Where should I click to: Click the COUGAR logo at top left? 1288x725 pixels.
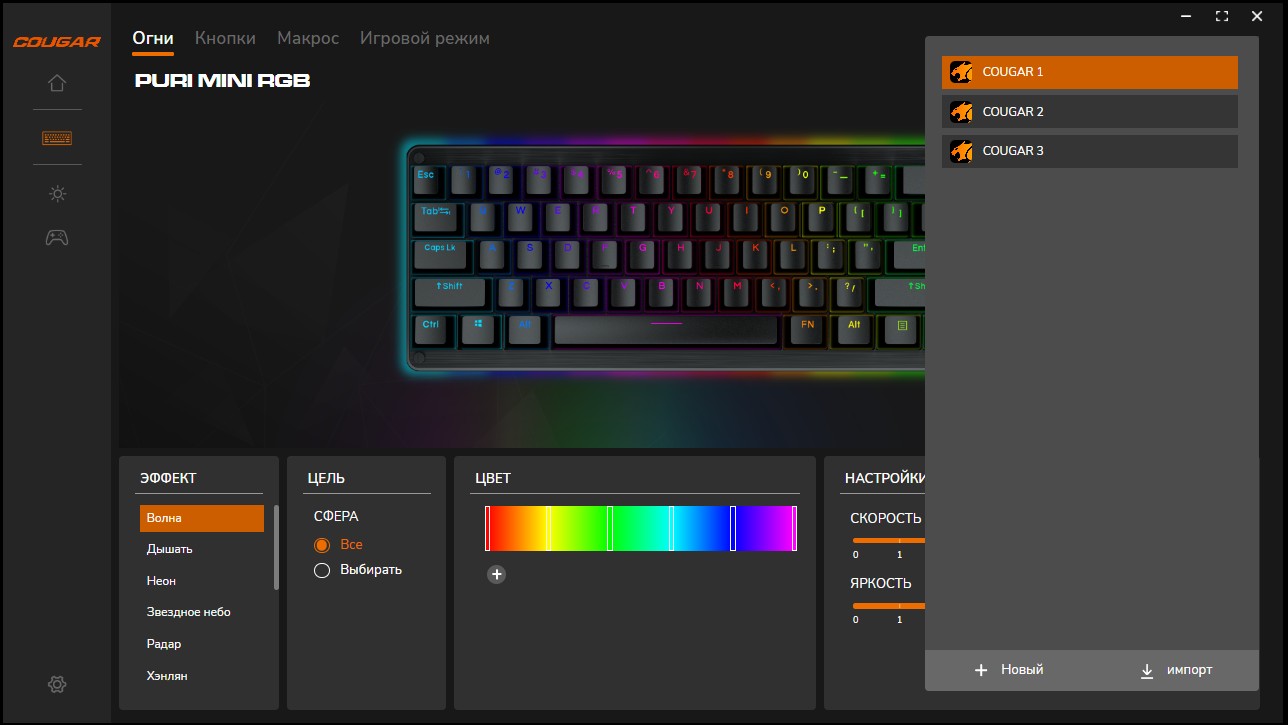pyautogui.click(x=57, y=42)
